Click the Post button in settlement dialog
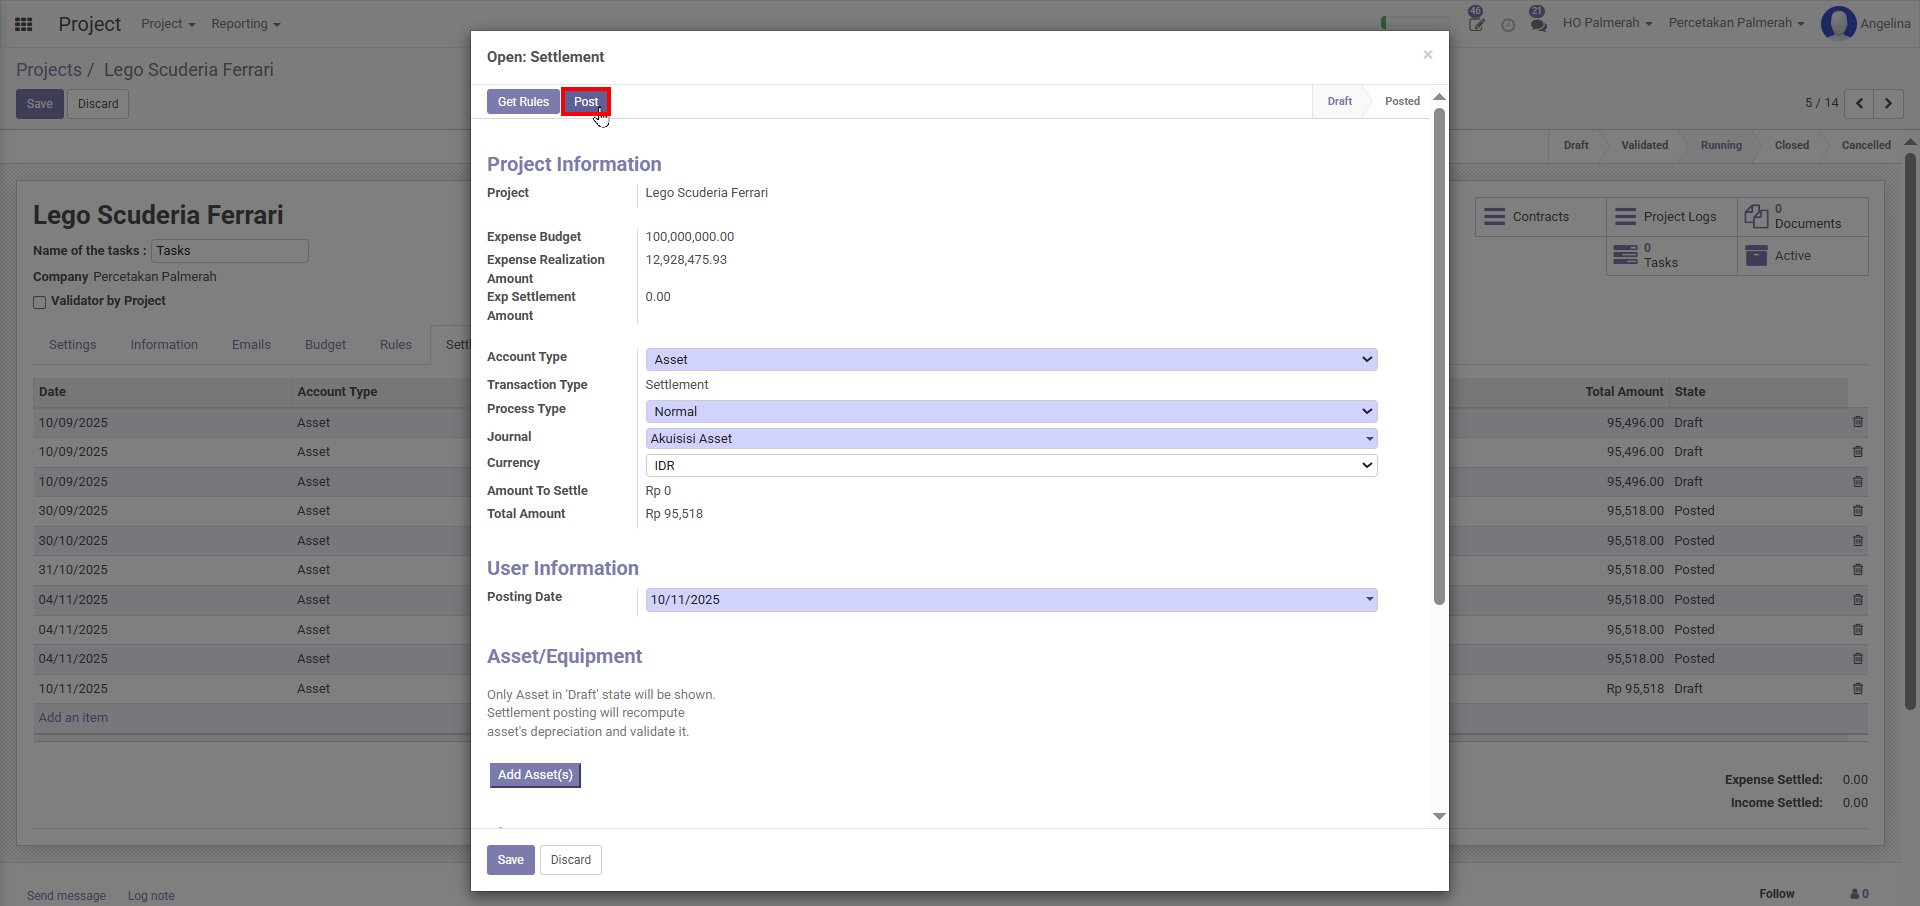 click(586, 102)
